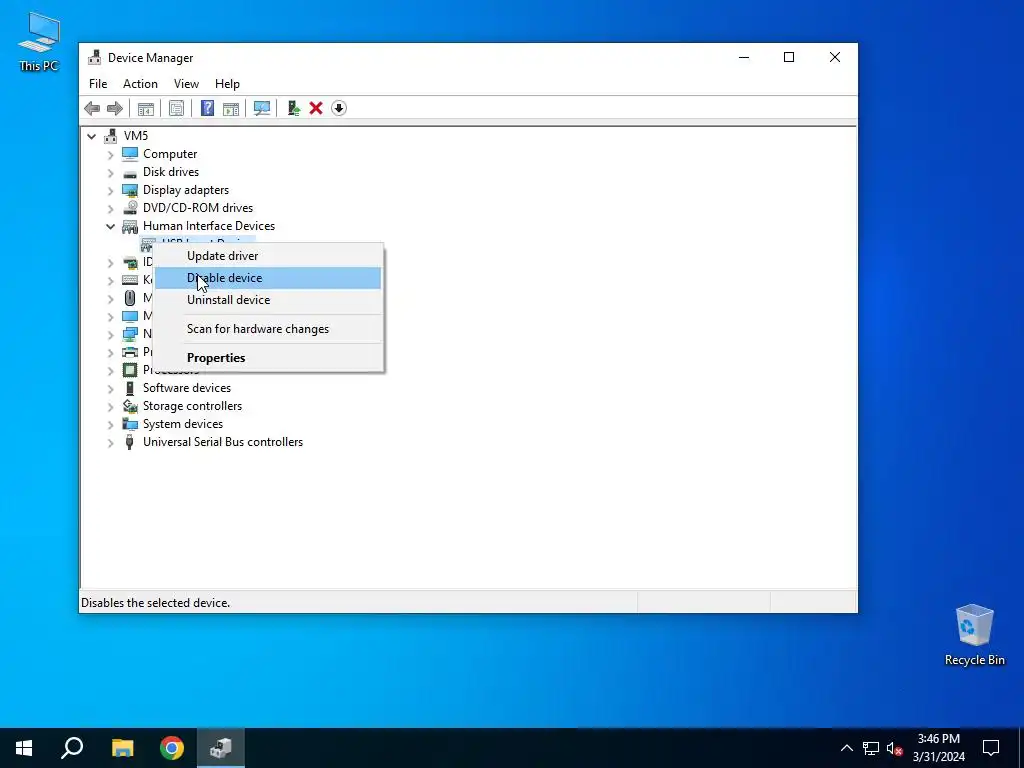Select the Universal Serial Bus controllers icon
This screenshot has height=768, width=1024.
coord(130,442)
